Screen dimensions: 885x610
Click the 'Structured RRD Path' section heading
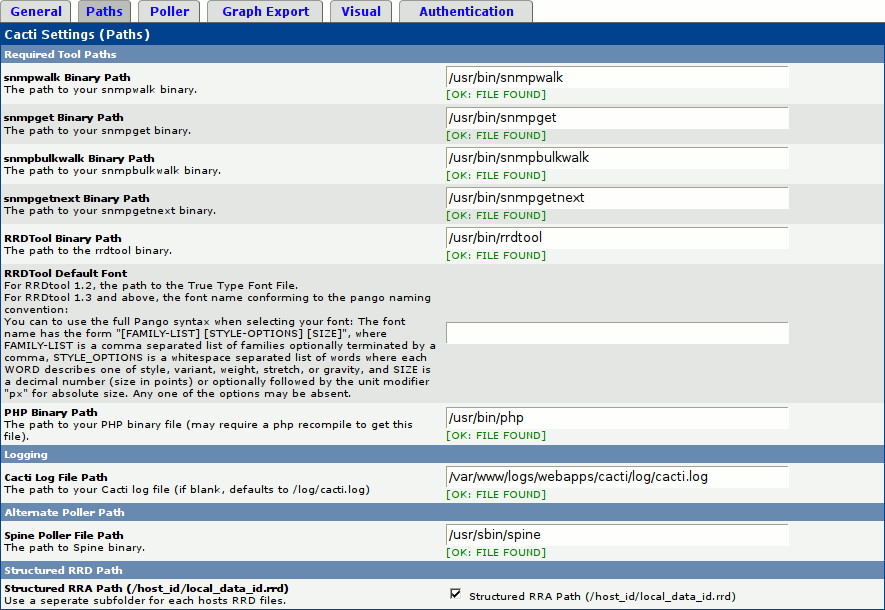point(63,570)
